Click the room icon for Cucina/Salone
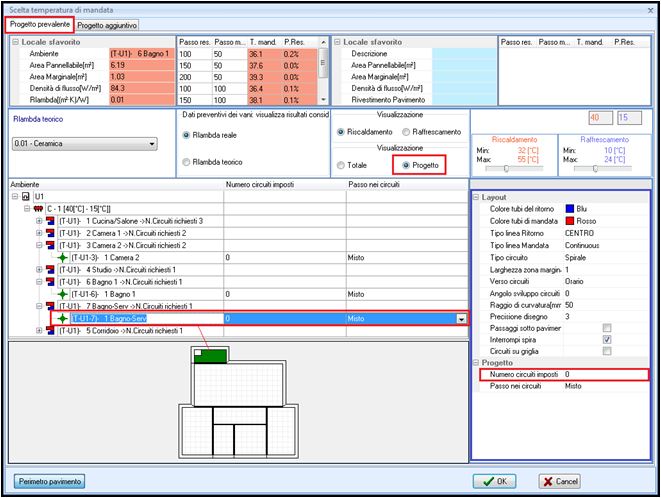The height and width of the screenshot is (498, 661). [x=50, y=220]
